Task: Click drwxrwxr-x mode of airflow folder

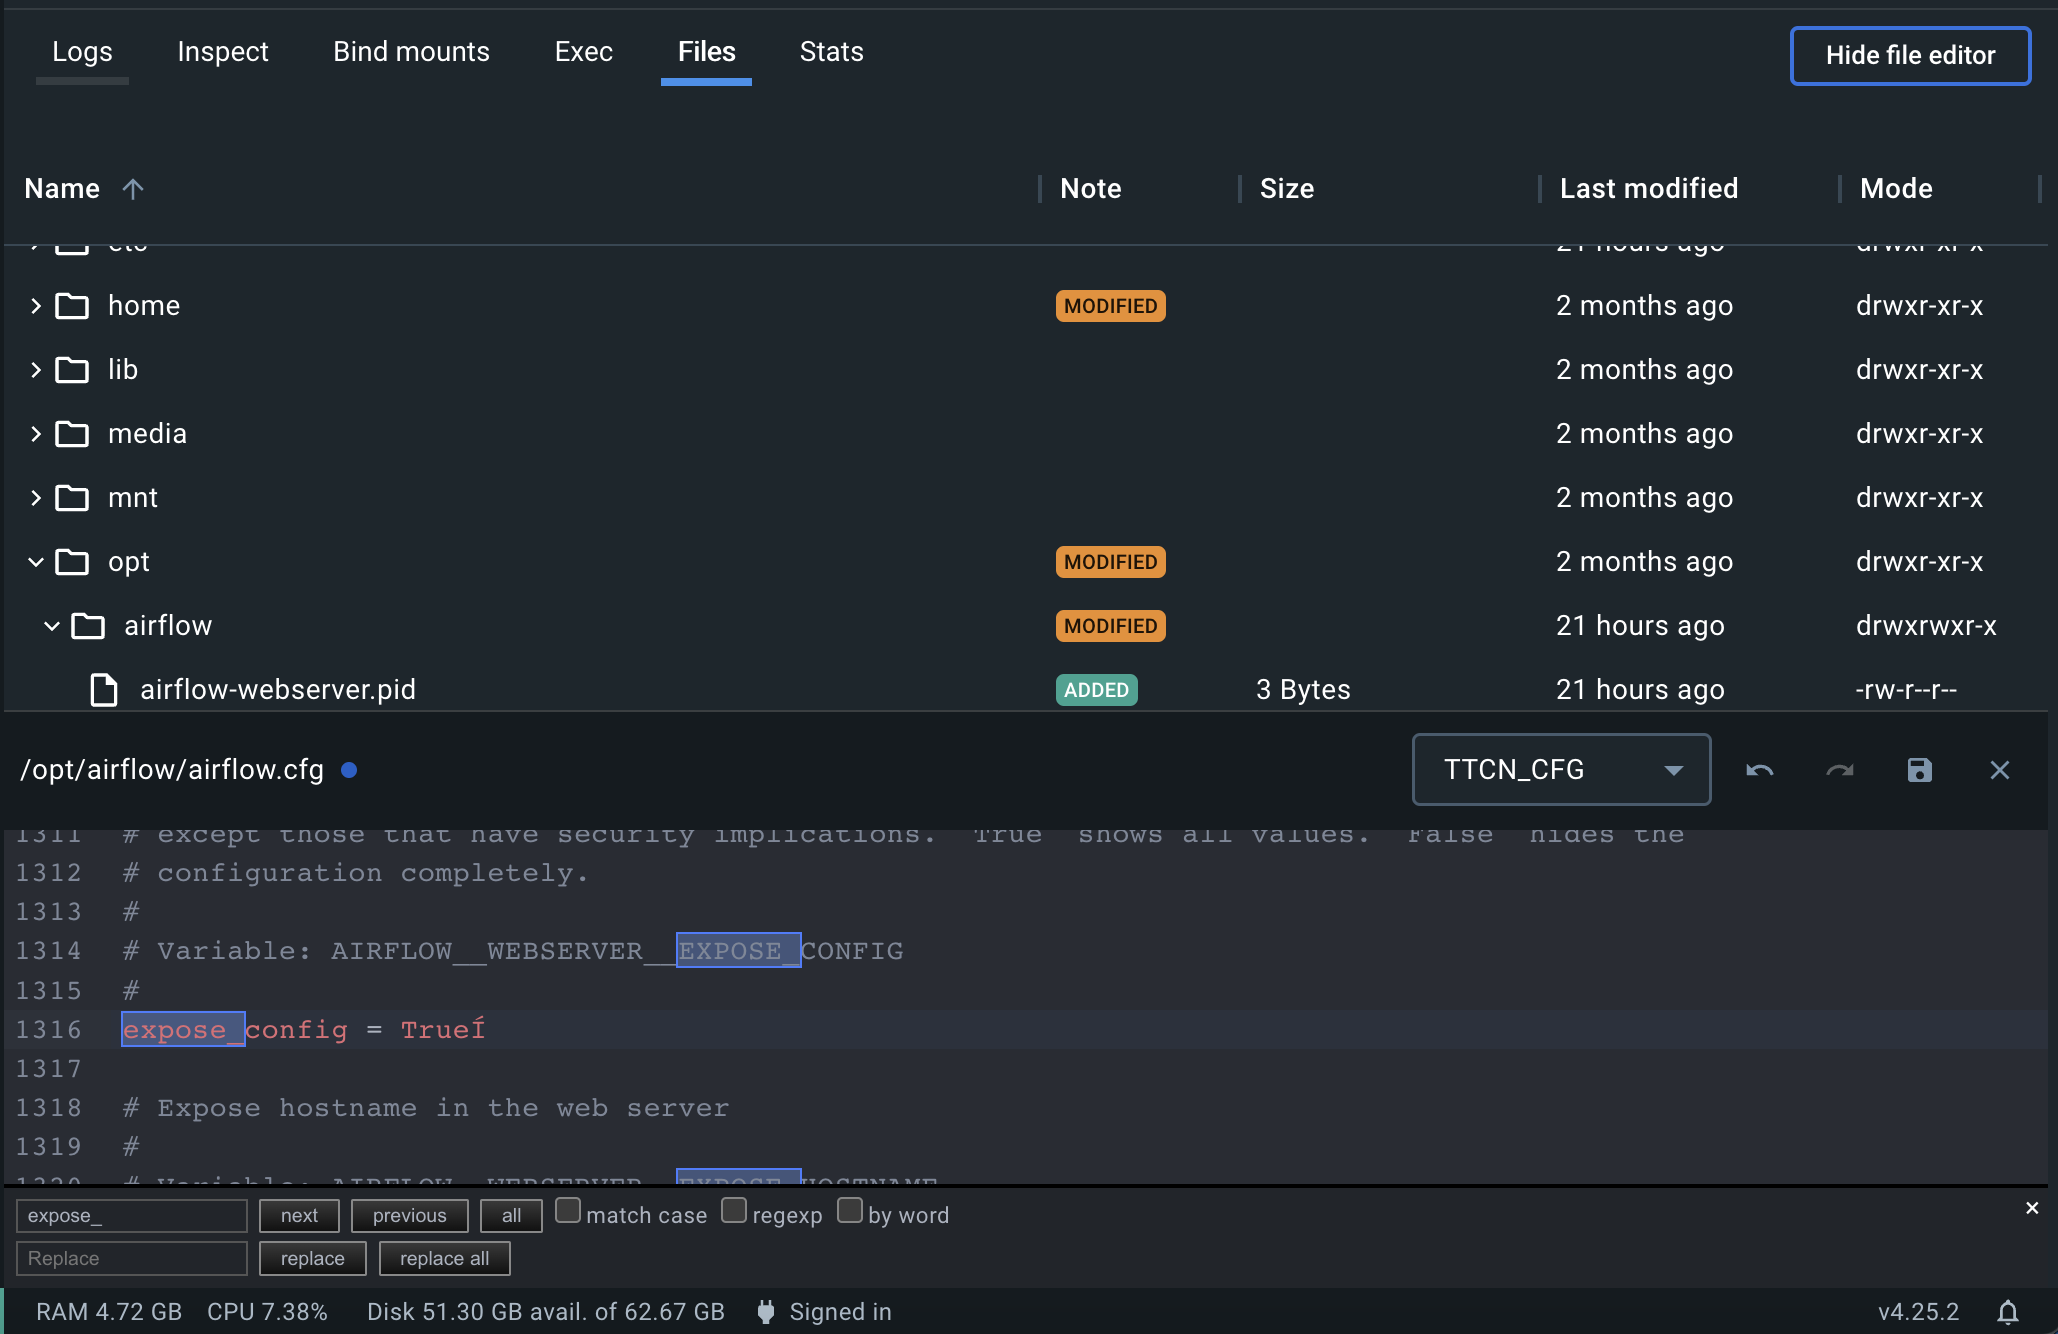Action: (1926, 626)
